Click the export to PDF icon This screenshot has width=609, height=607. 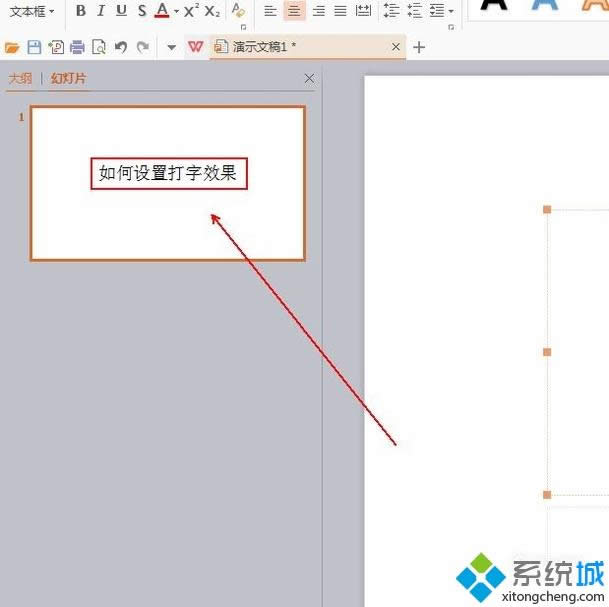(56, 47)
